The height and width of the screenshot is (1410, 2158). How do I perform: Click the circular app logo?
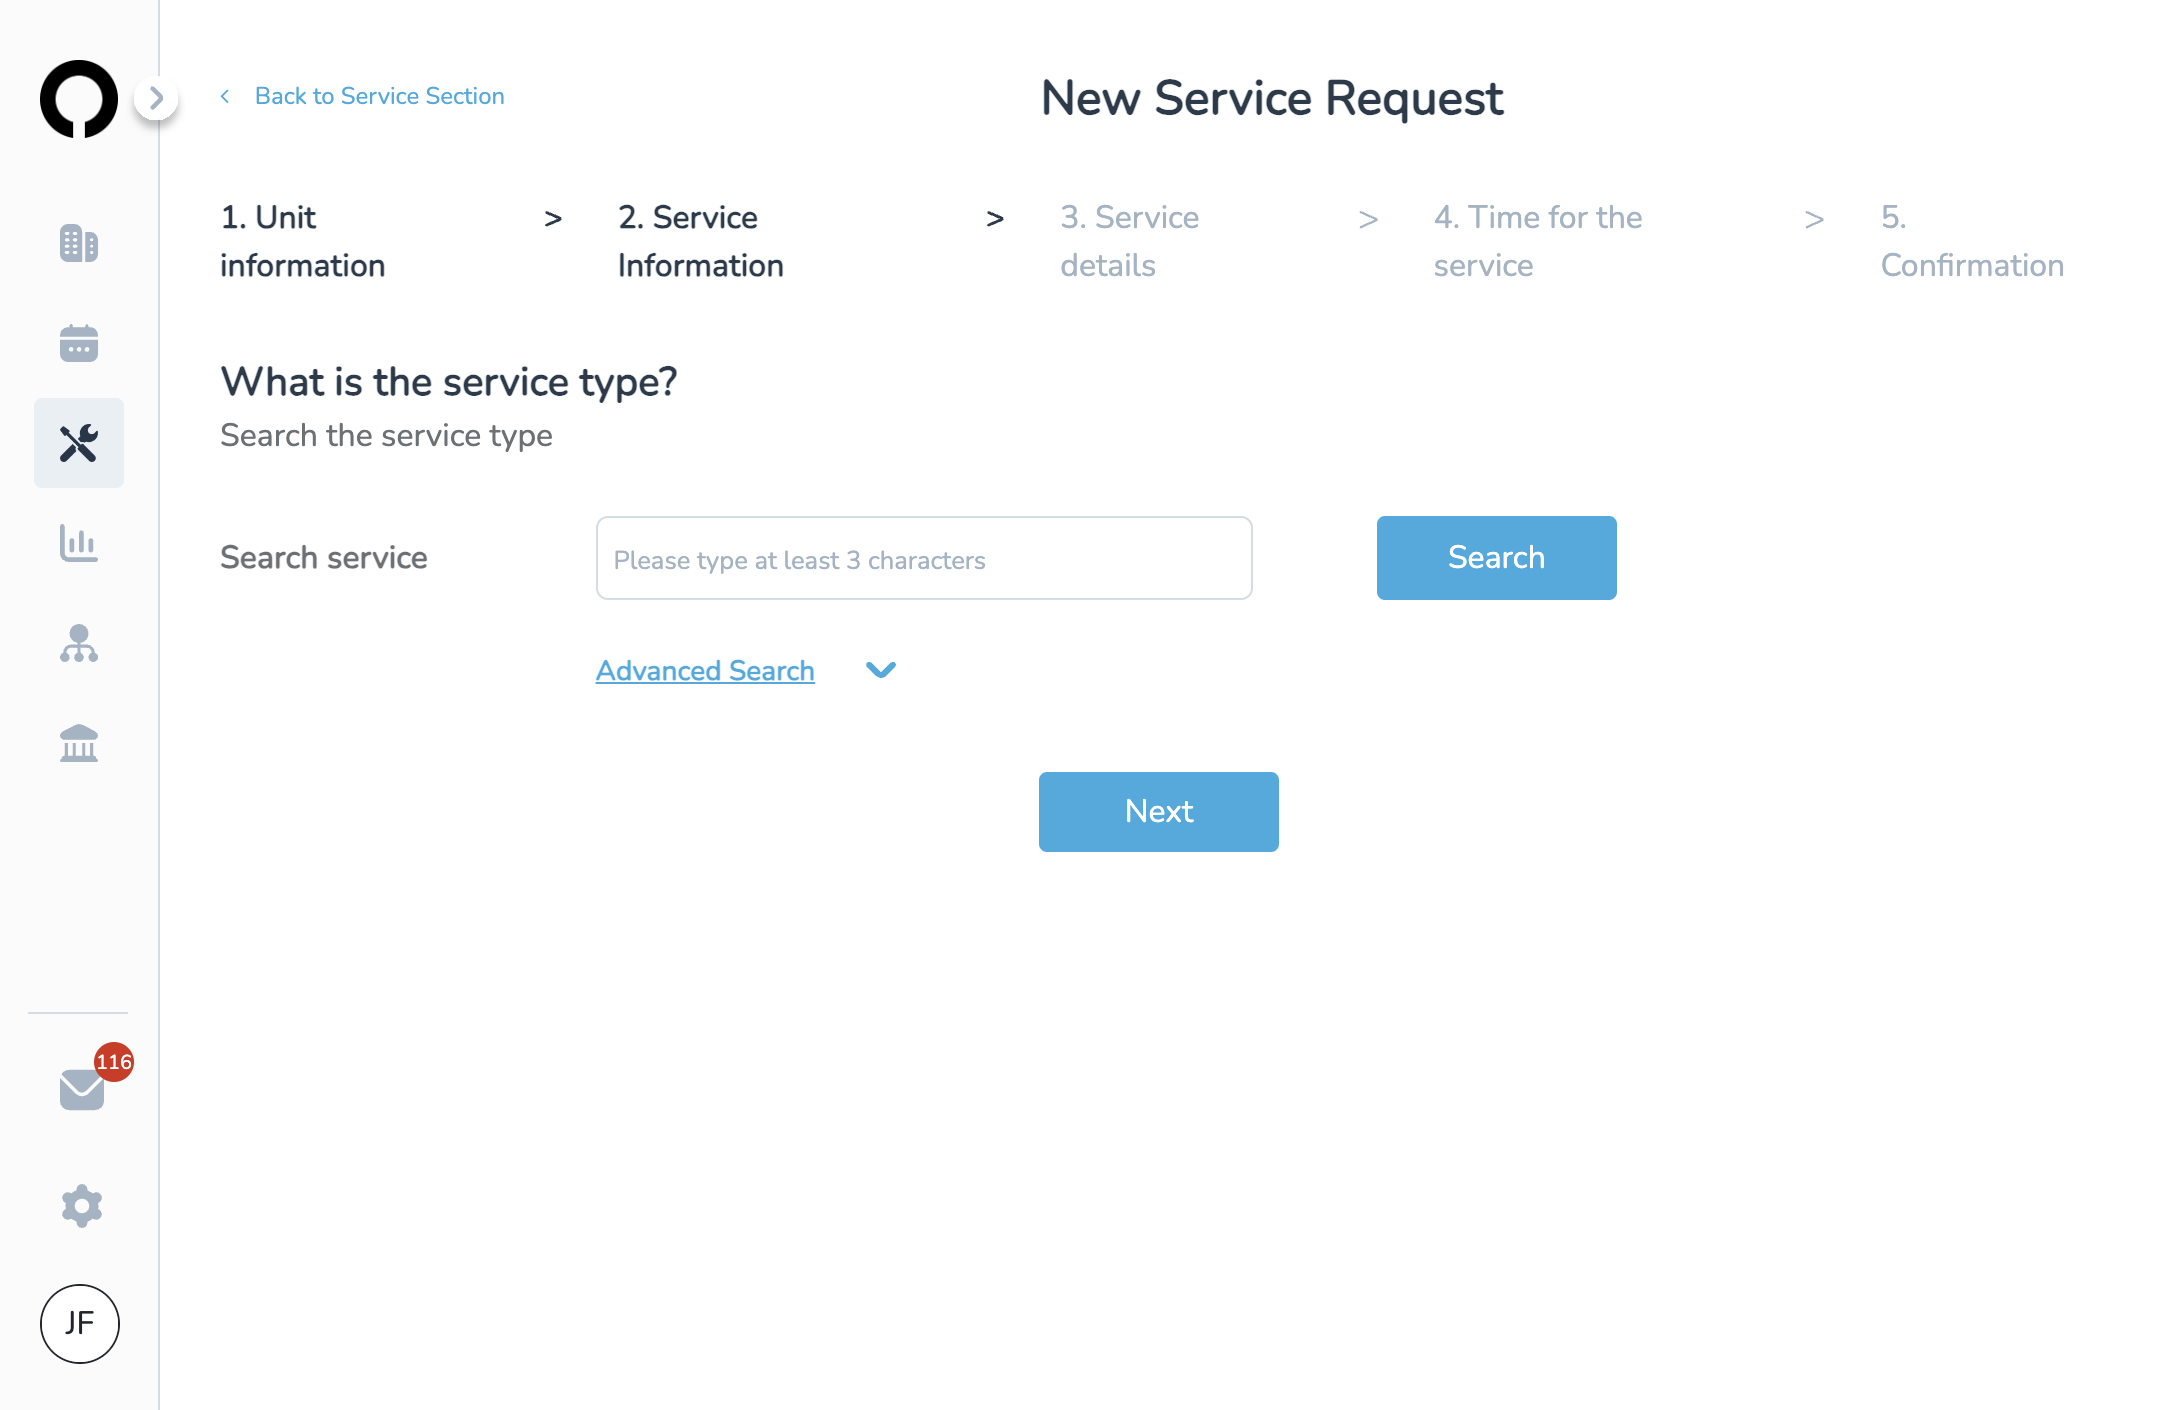[x=79, y=99]
